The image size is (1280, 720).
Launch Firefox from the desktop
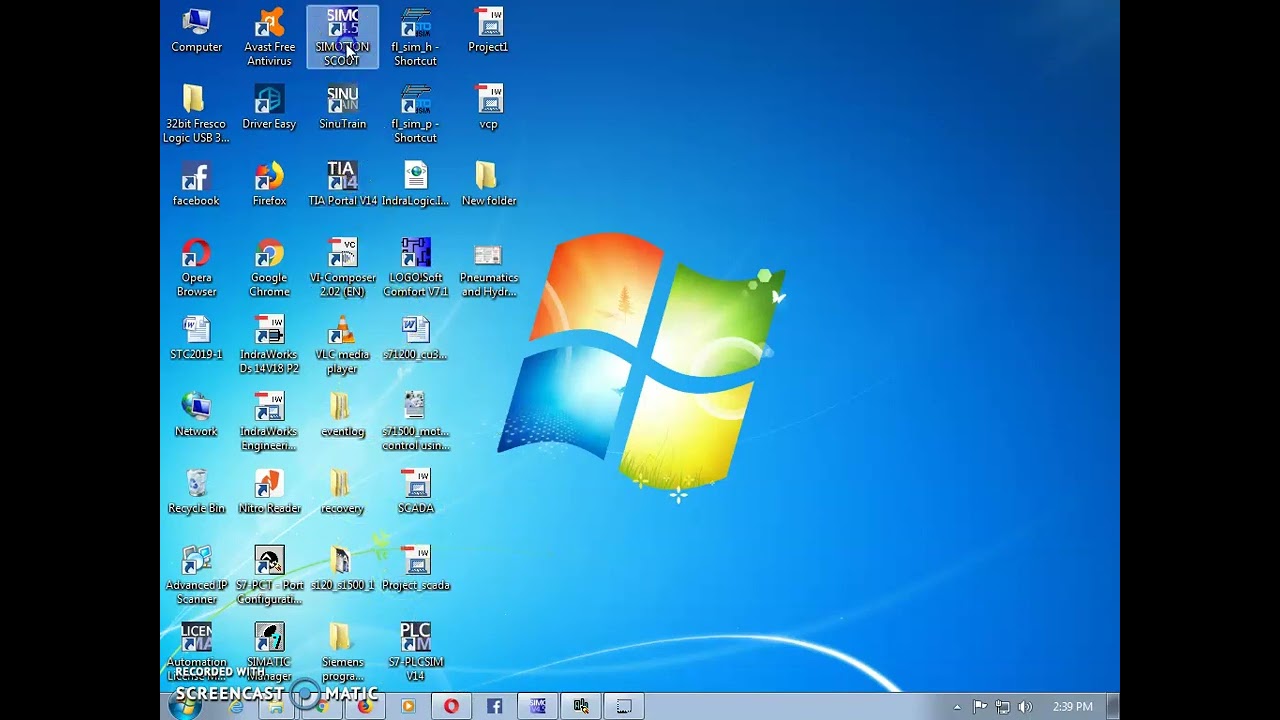pyautogui.click(x=269, y=185)
